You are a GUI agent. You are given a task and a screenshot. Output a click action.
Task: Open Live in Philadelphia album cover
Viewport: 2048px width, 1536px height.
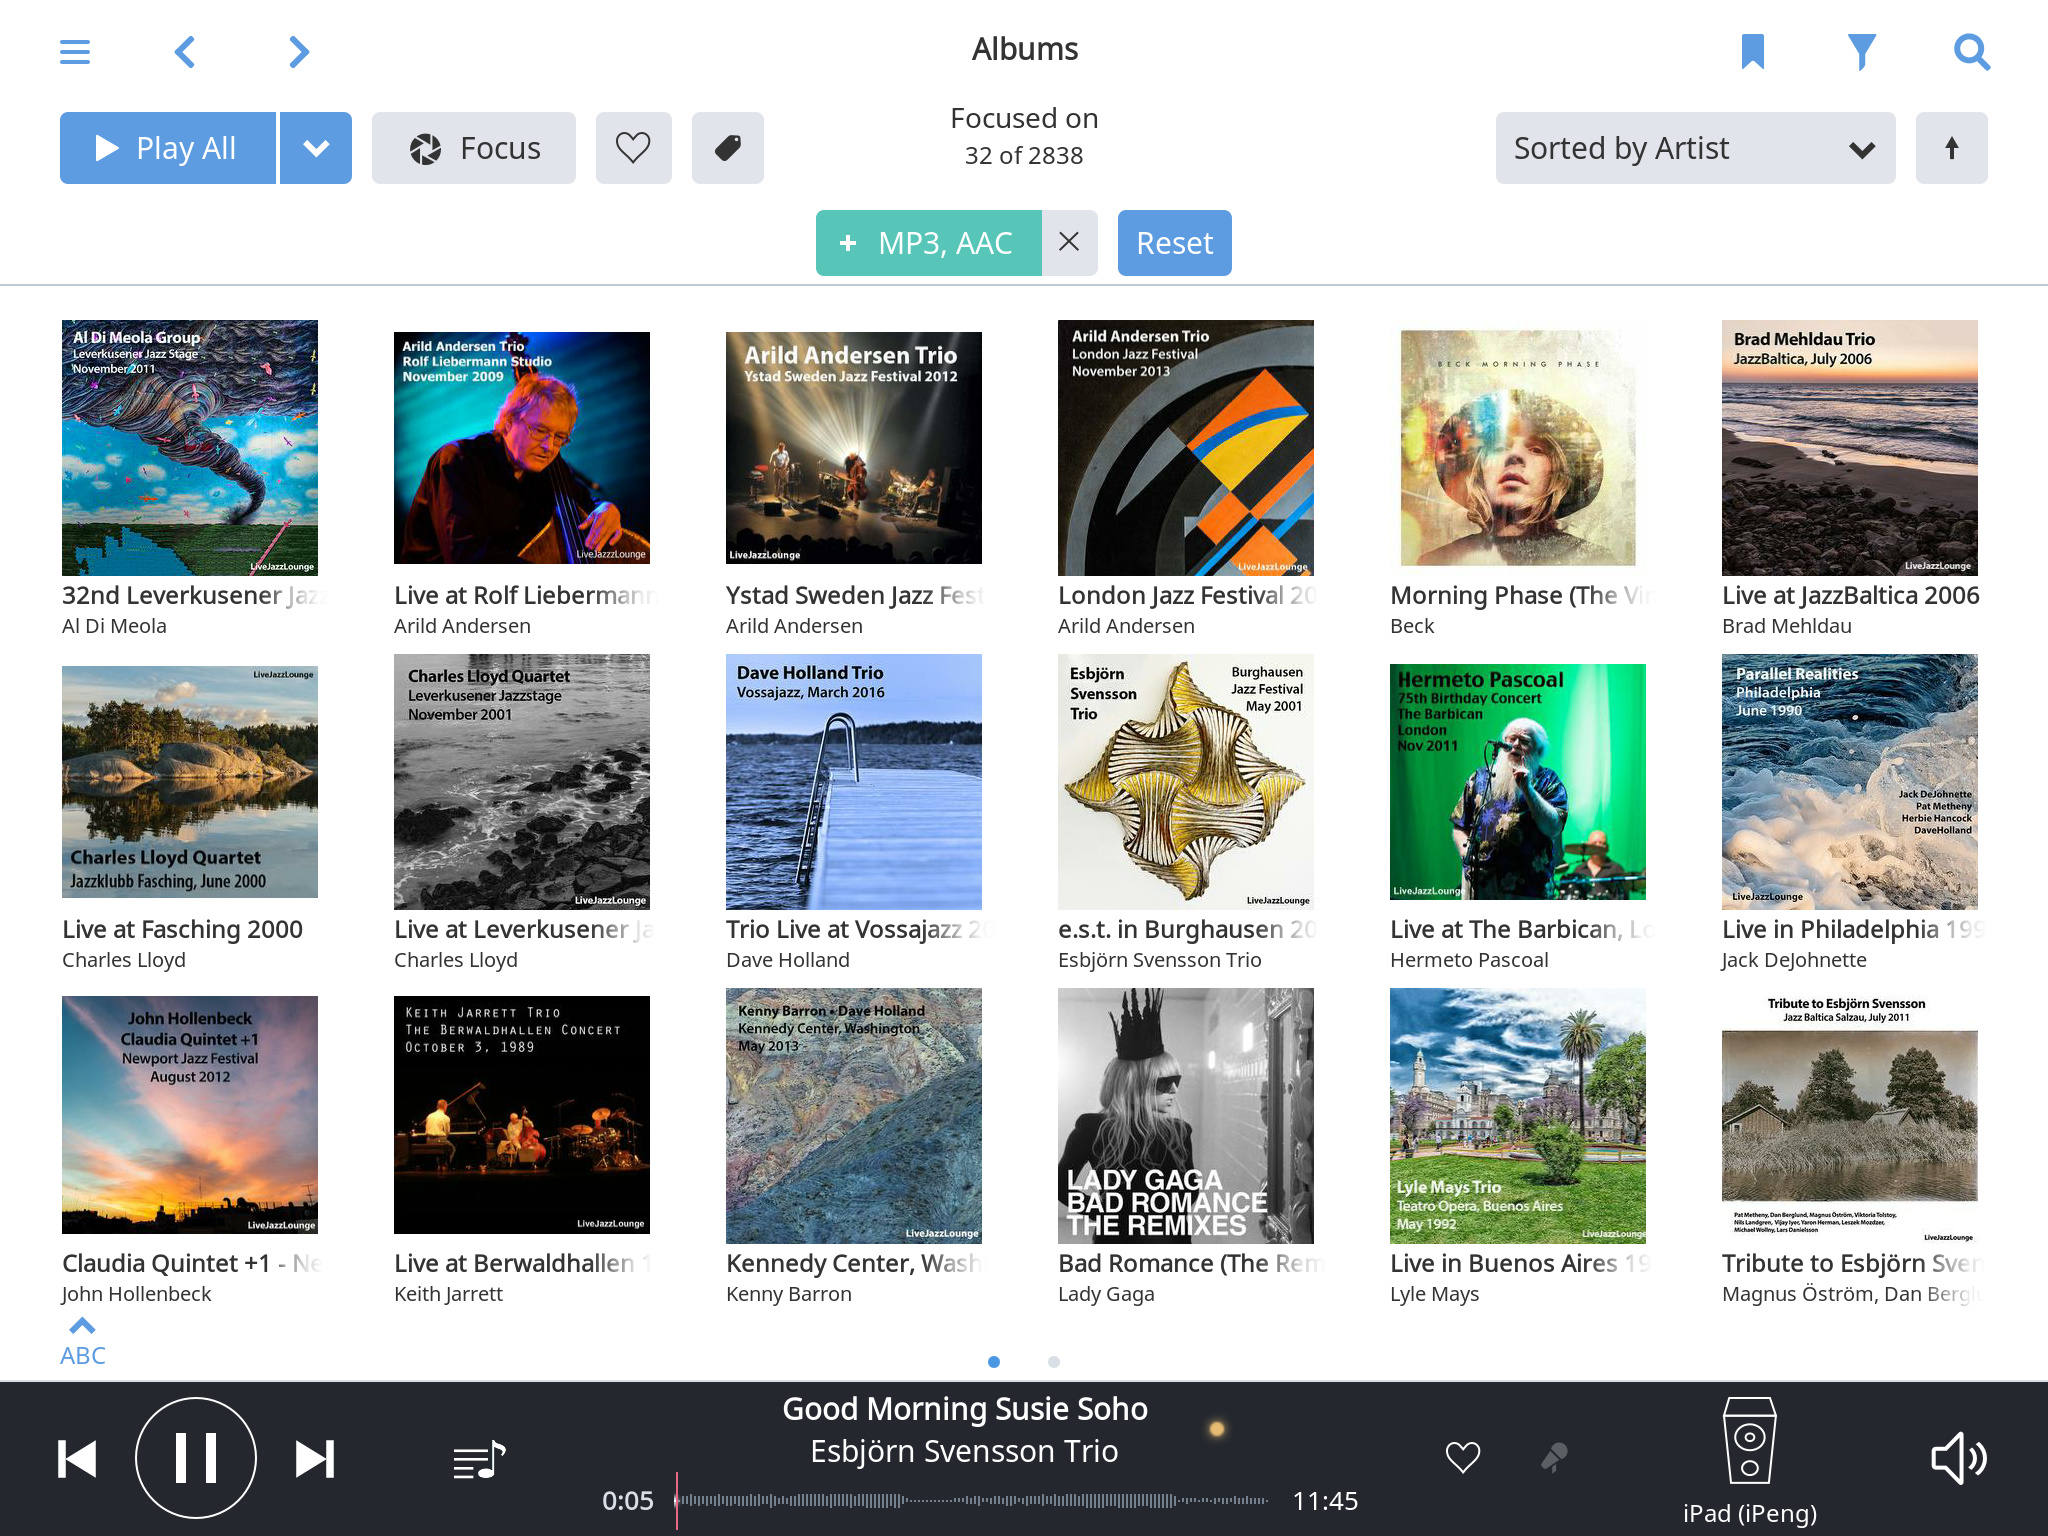click(x=1850, y=782)
